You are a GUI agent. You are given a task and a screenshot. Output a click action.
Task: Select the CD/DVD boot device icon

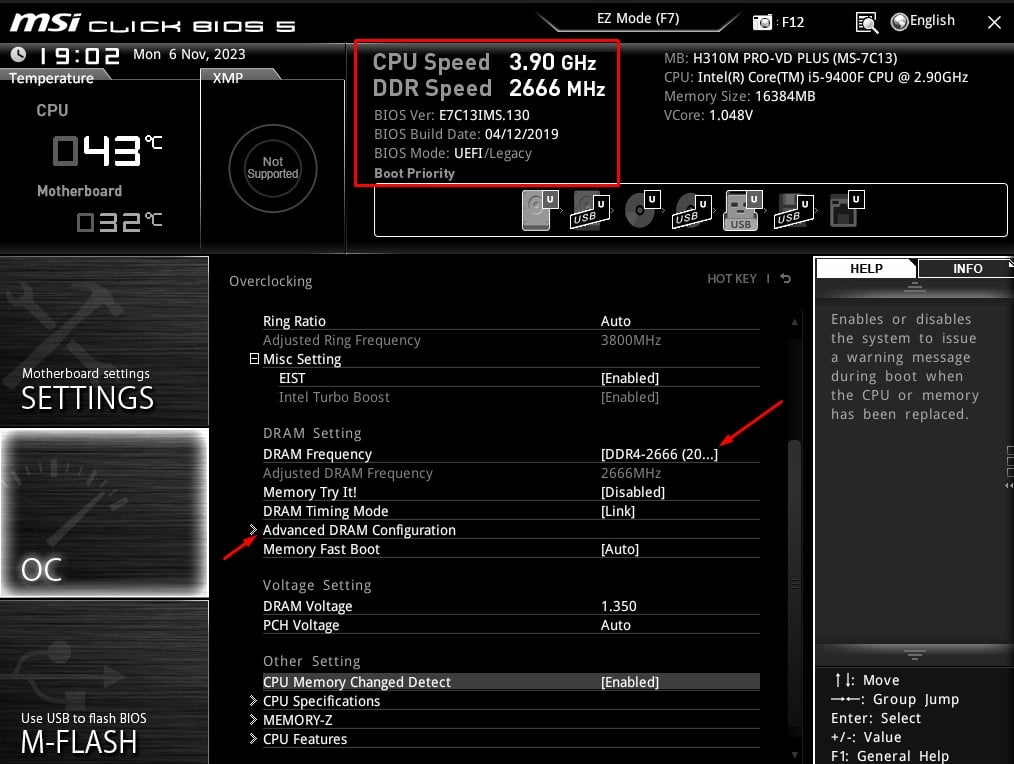click(642, 210)
